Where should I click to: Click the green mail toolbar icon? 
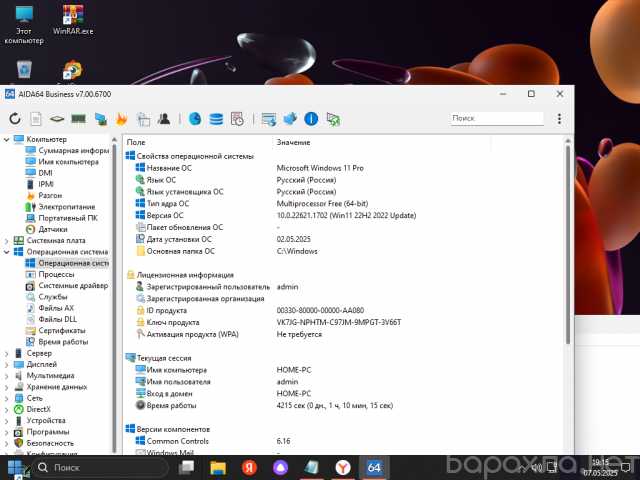pos(333,119)
